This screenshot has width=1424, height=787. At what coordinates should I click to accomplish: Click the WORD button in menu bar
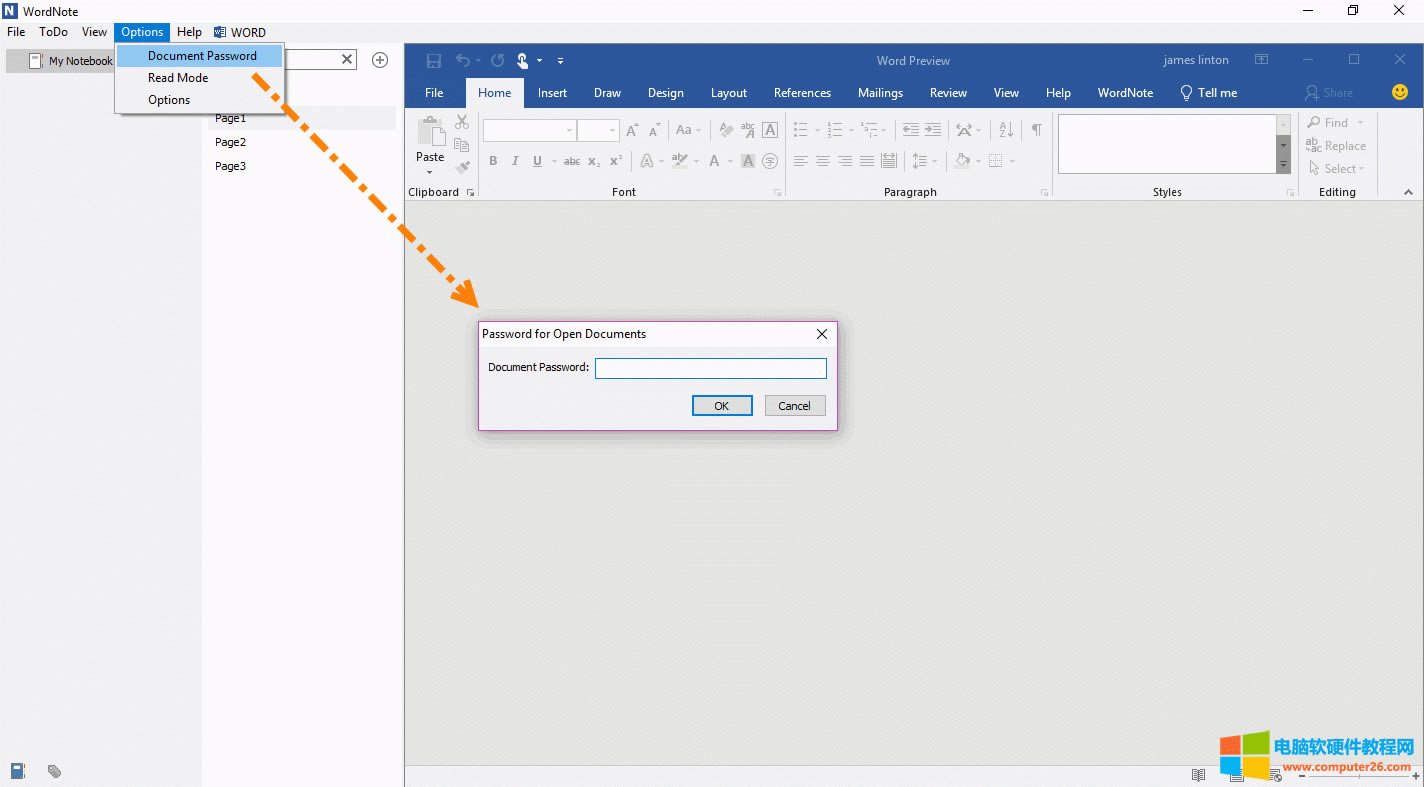point(240,32)
